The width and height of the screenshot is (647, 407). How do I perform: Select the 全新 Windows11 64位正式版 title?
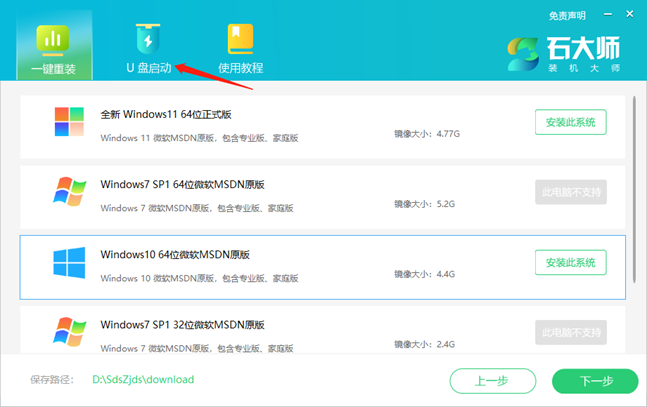(166, 114)
